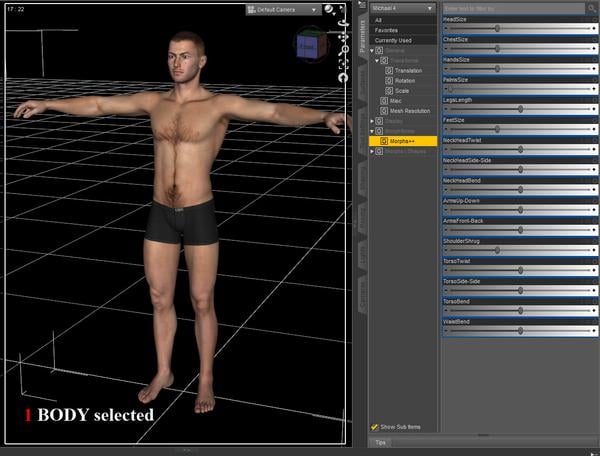
Task: Collapse topmost group arrow under Currently Used
Action: tap(372, 50)
